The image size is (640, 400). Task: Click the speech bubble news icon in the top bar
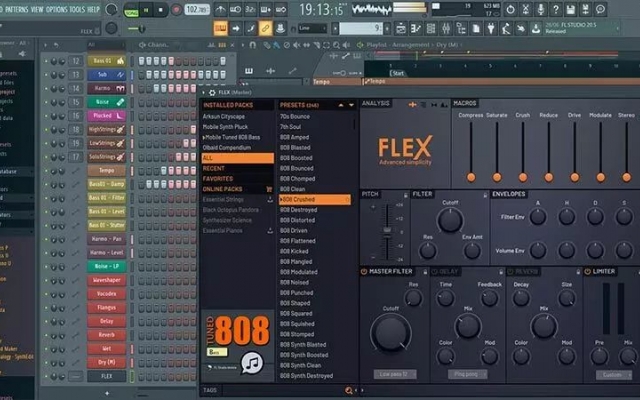[600, 9]
